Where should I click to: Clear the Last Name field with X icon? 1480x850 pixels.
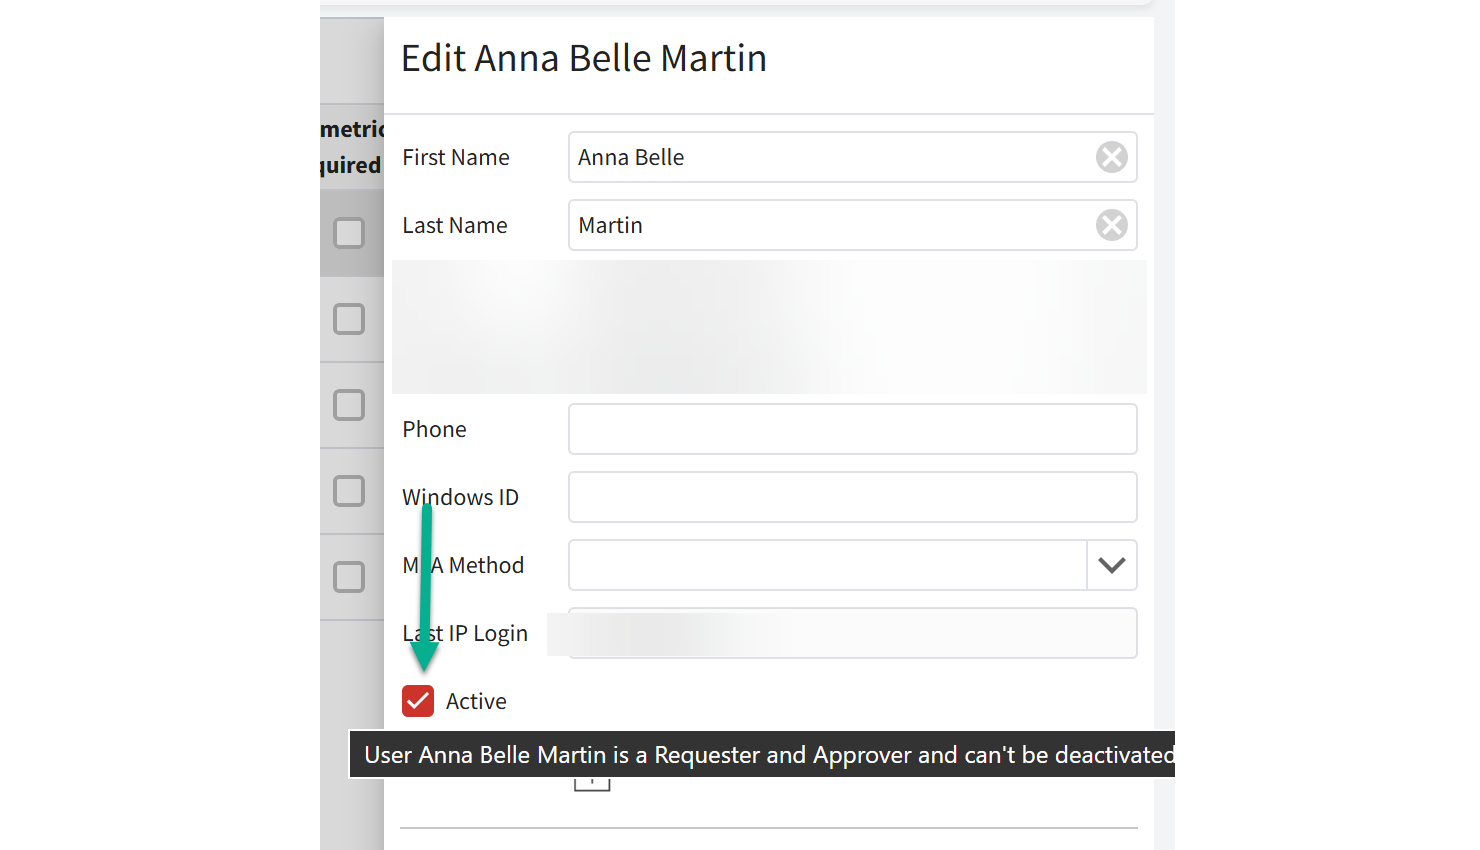1111,225
